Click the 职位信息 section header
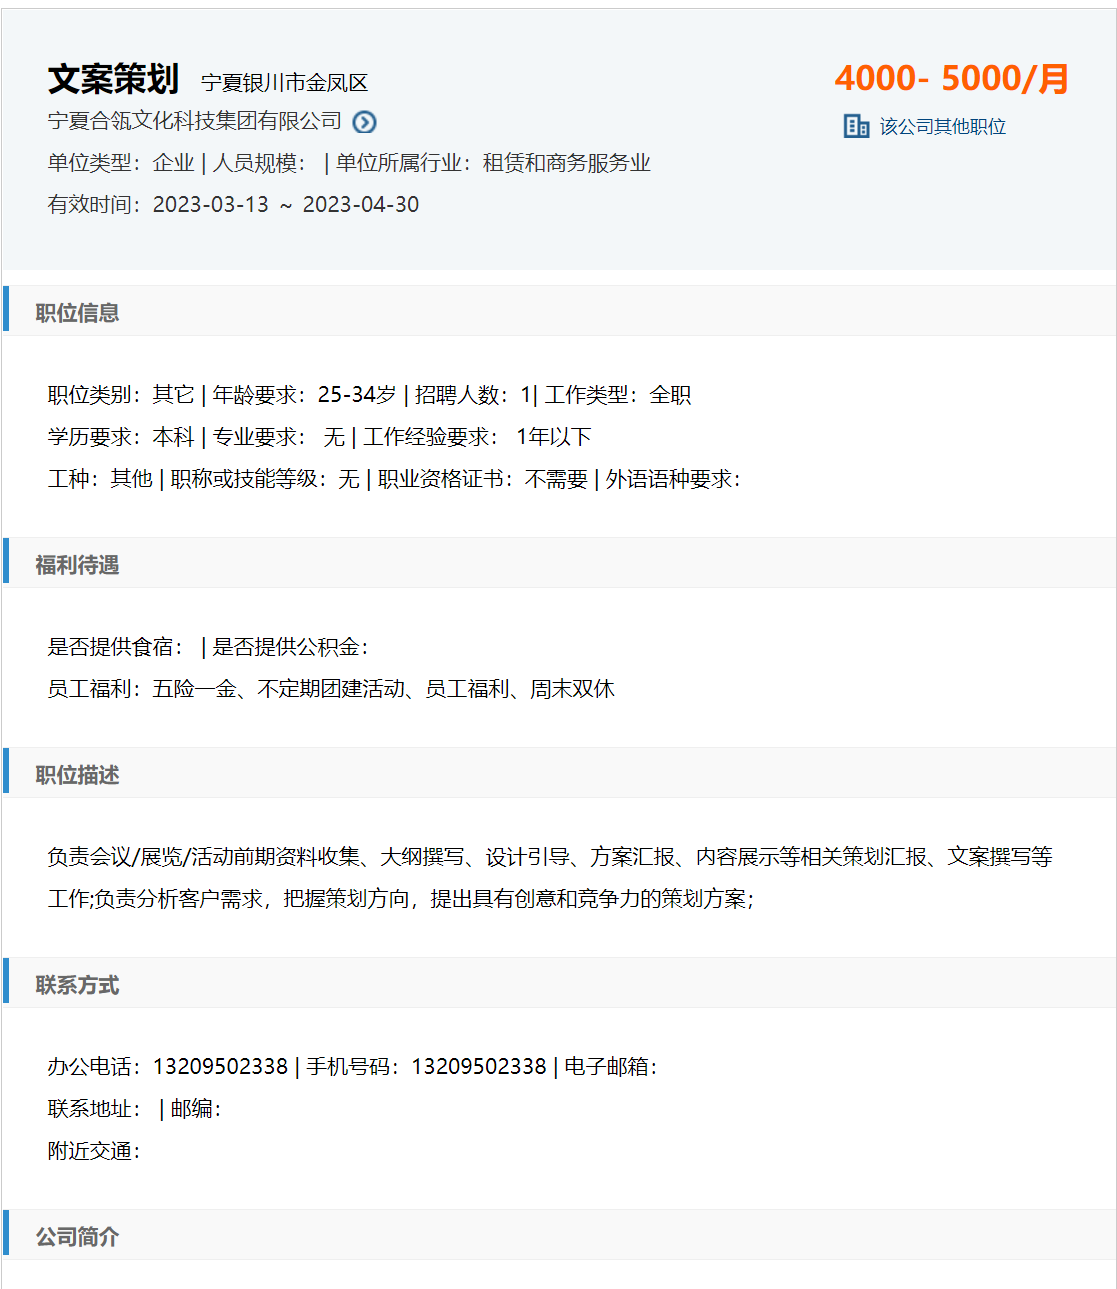1117x1289 pixels. (x=77, y=313)
